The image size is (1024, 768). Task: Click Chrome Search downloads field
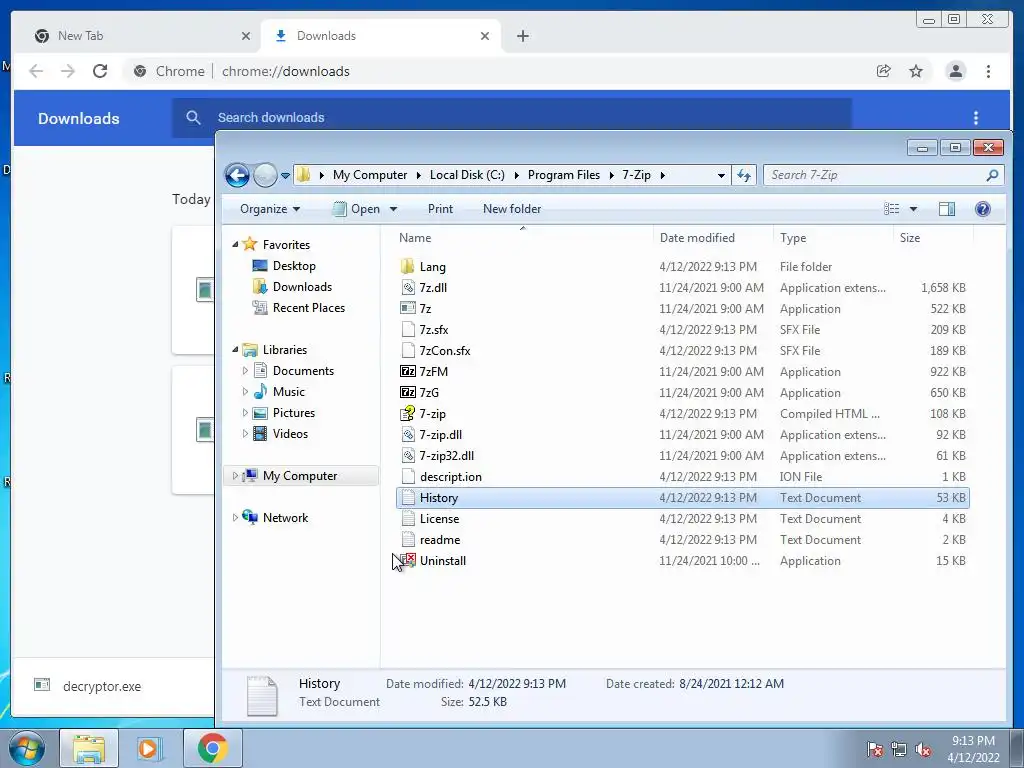(512, 118)
